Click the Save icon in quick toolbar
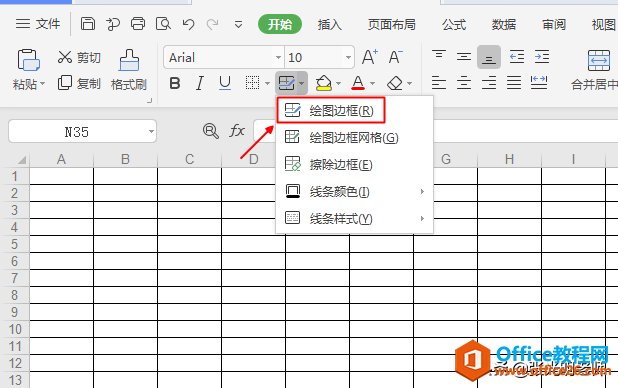 87,24
